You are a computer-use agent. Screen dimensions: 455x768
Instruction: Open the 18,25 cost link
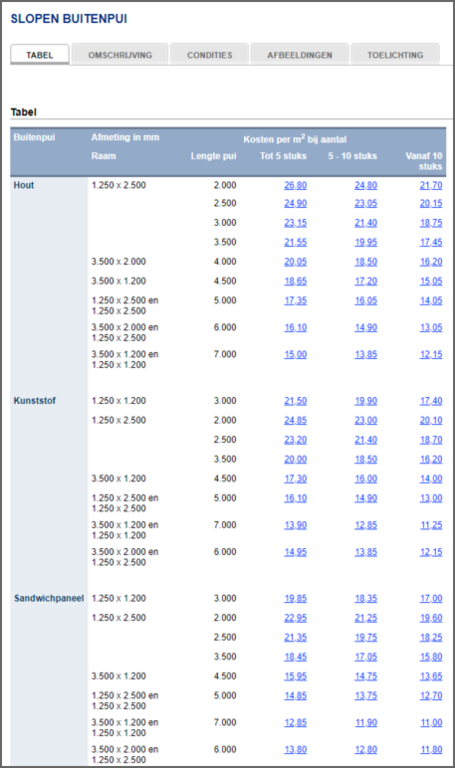(431, 637)
